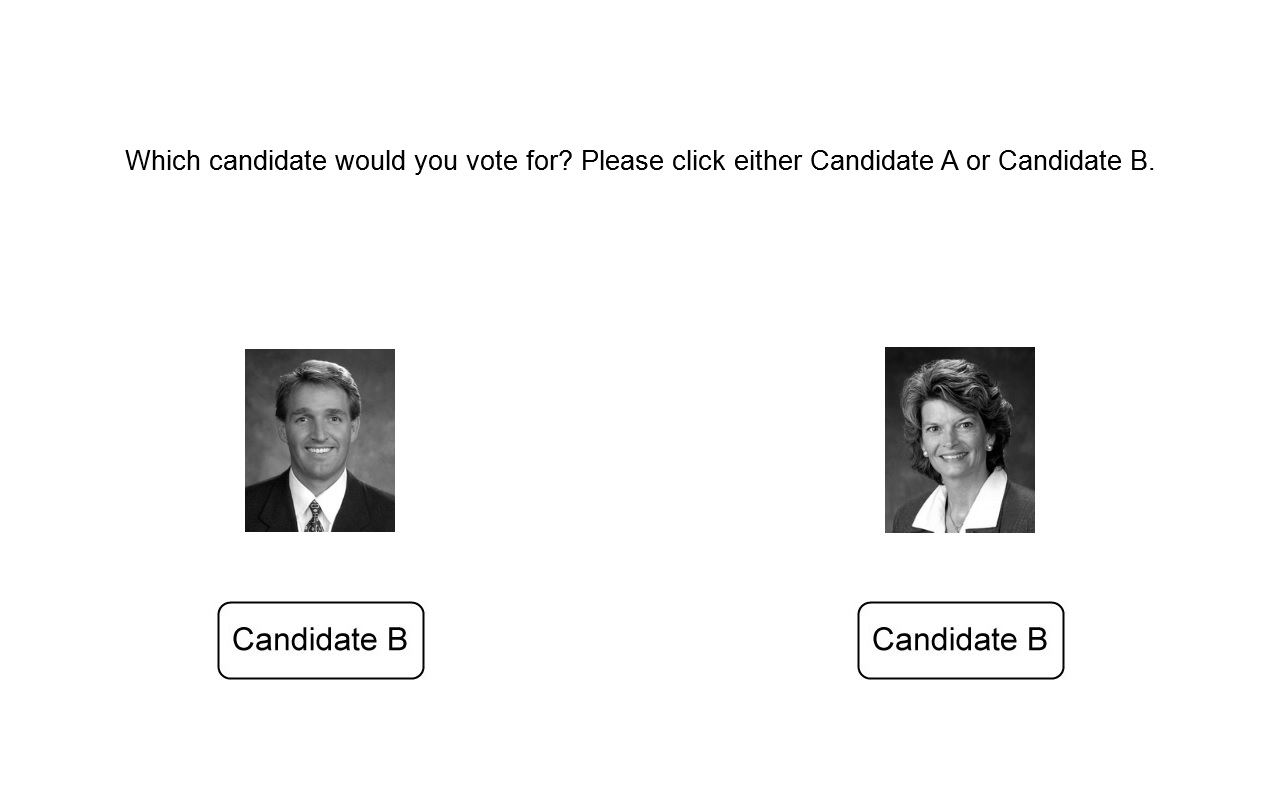Vote for the male candidate using his button
Image resolution: width=1280 pixels, height=800 pixels.
[321, 640]
